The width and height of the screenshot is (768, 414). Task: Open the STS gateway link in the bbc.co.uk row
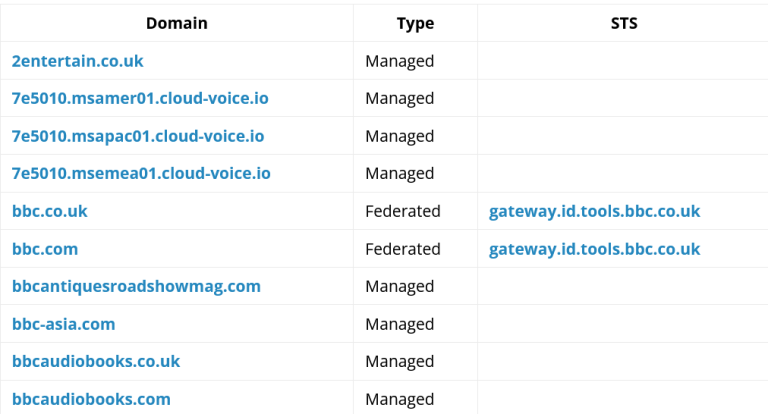coord(594,211)
